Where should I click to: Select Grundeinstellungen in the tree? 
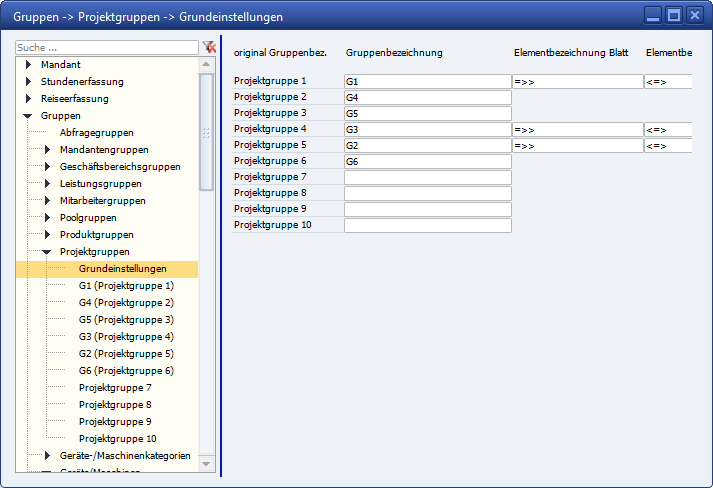pos(122,269)
